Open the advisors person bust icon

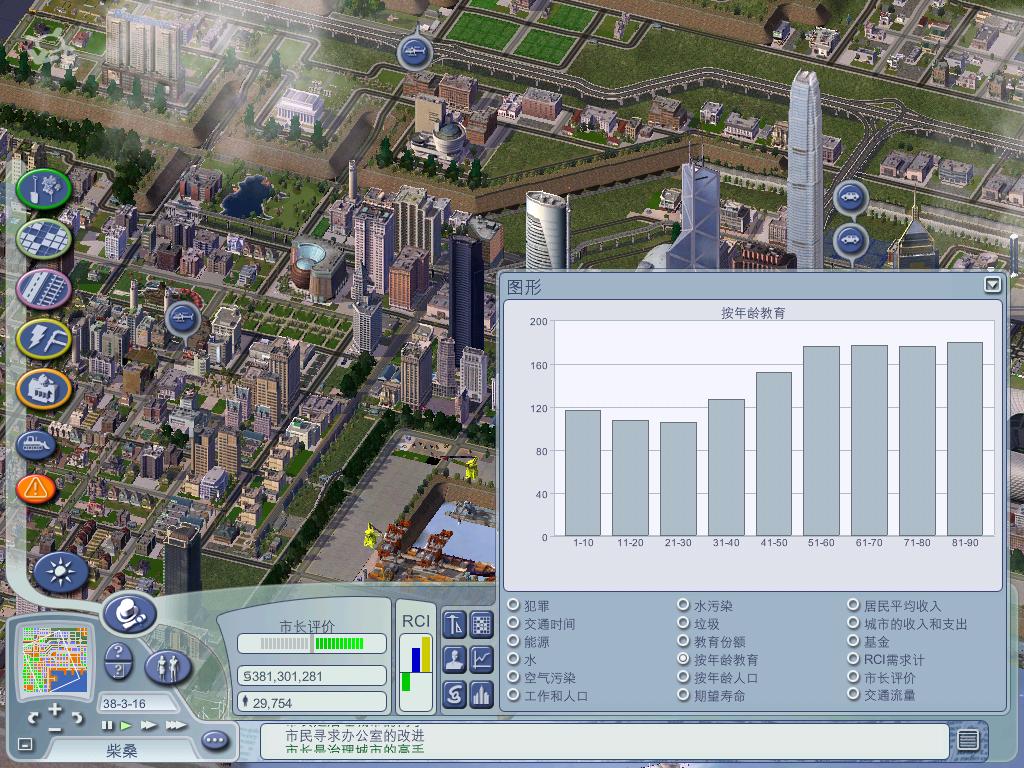(455, 660)
